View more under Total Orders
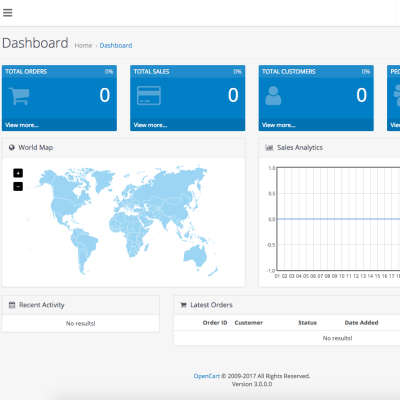 22,125
